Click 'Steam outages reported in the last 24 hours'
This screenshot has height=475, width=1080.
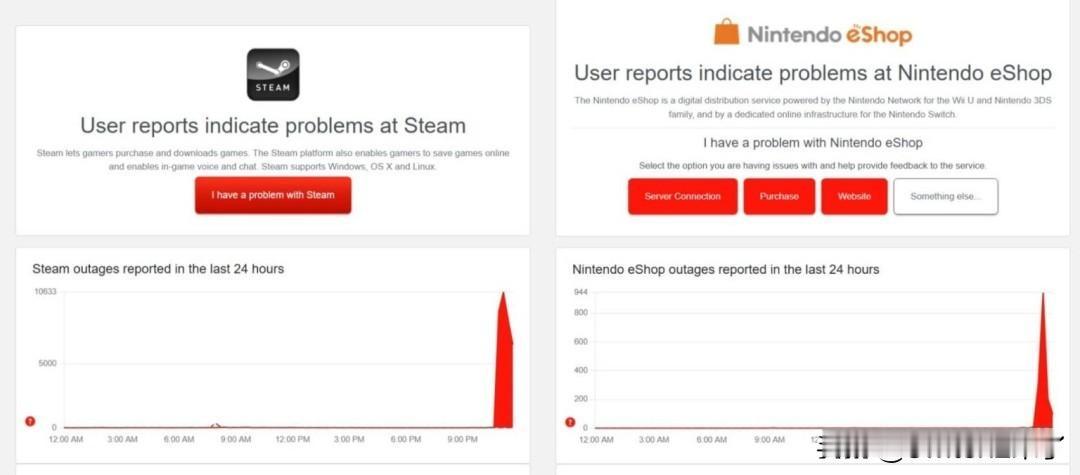tap(158, 268)
